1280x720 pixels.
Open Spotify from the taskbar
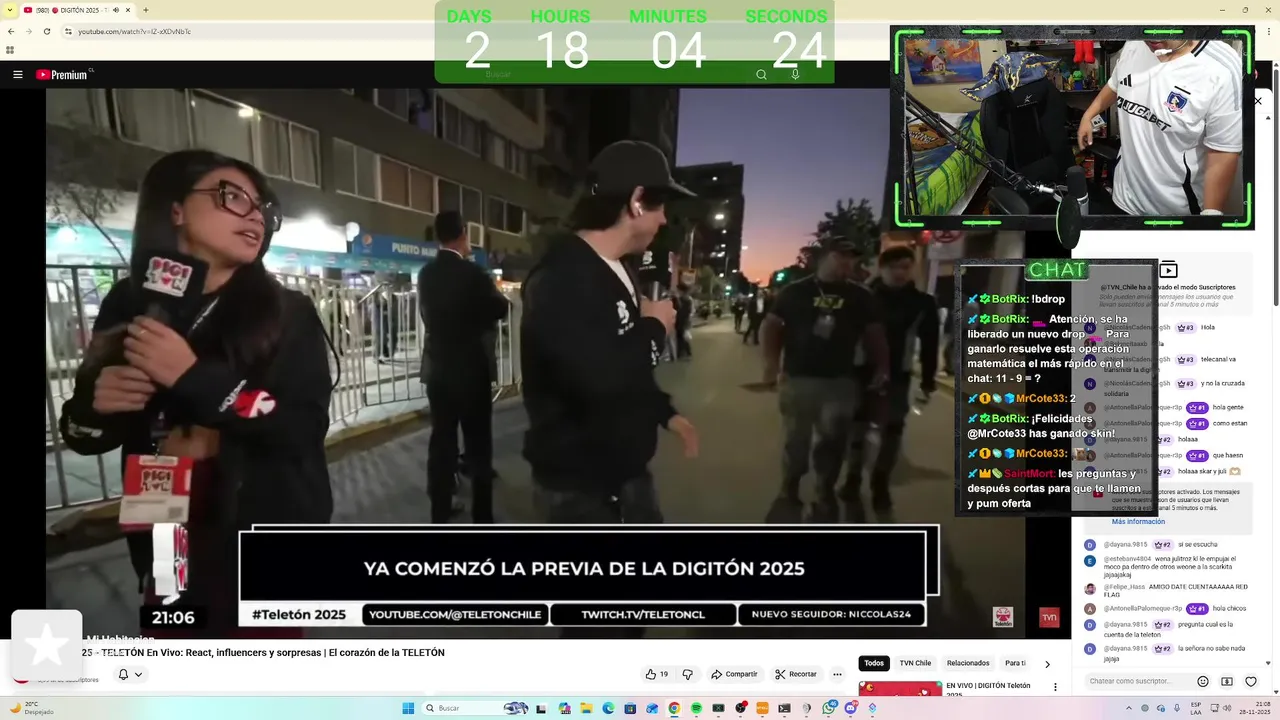tap(696, 708)
